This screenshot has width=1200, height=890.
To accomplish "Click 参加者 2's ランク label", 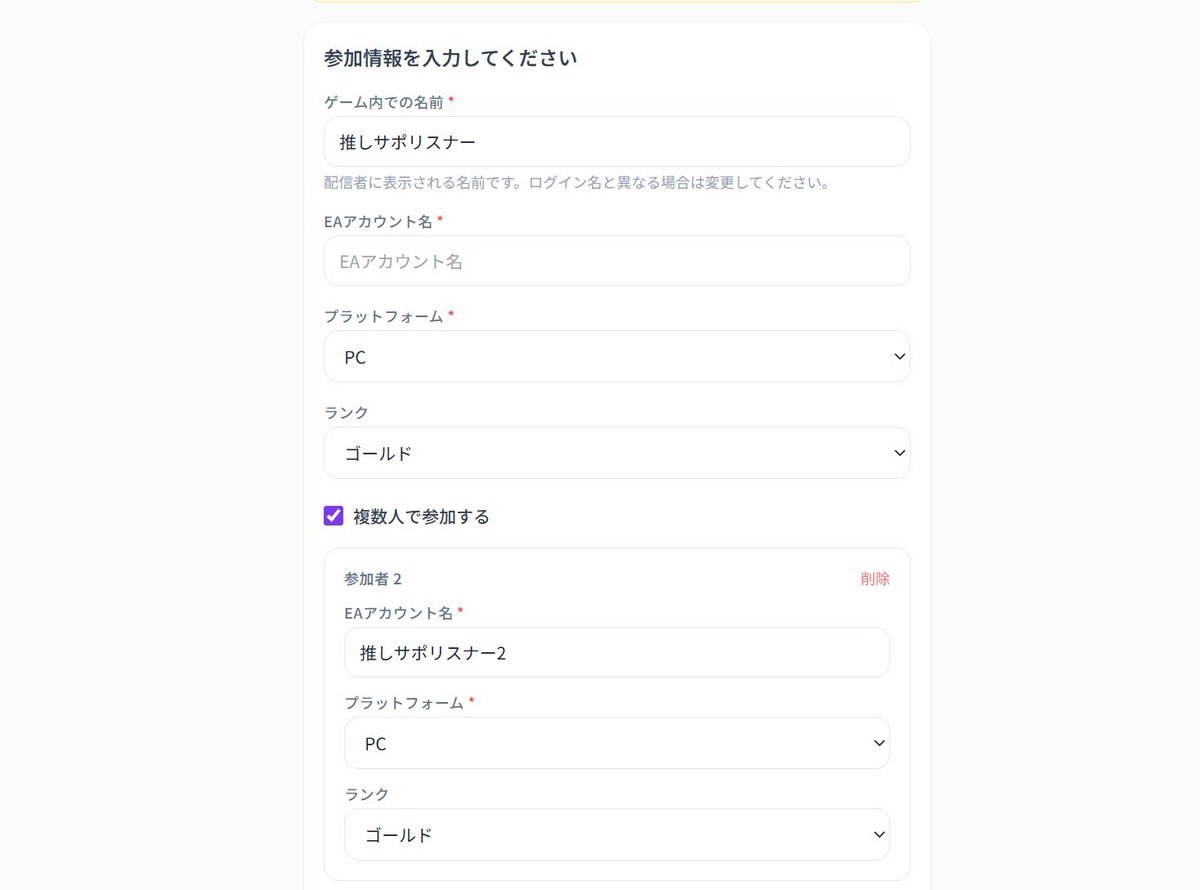I will click(365, 794).
